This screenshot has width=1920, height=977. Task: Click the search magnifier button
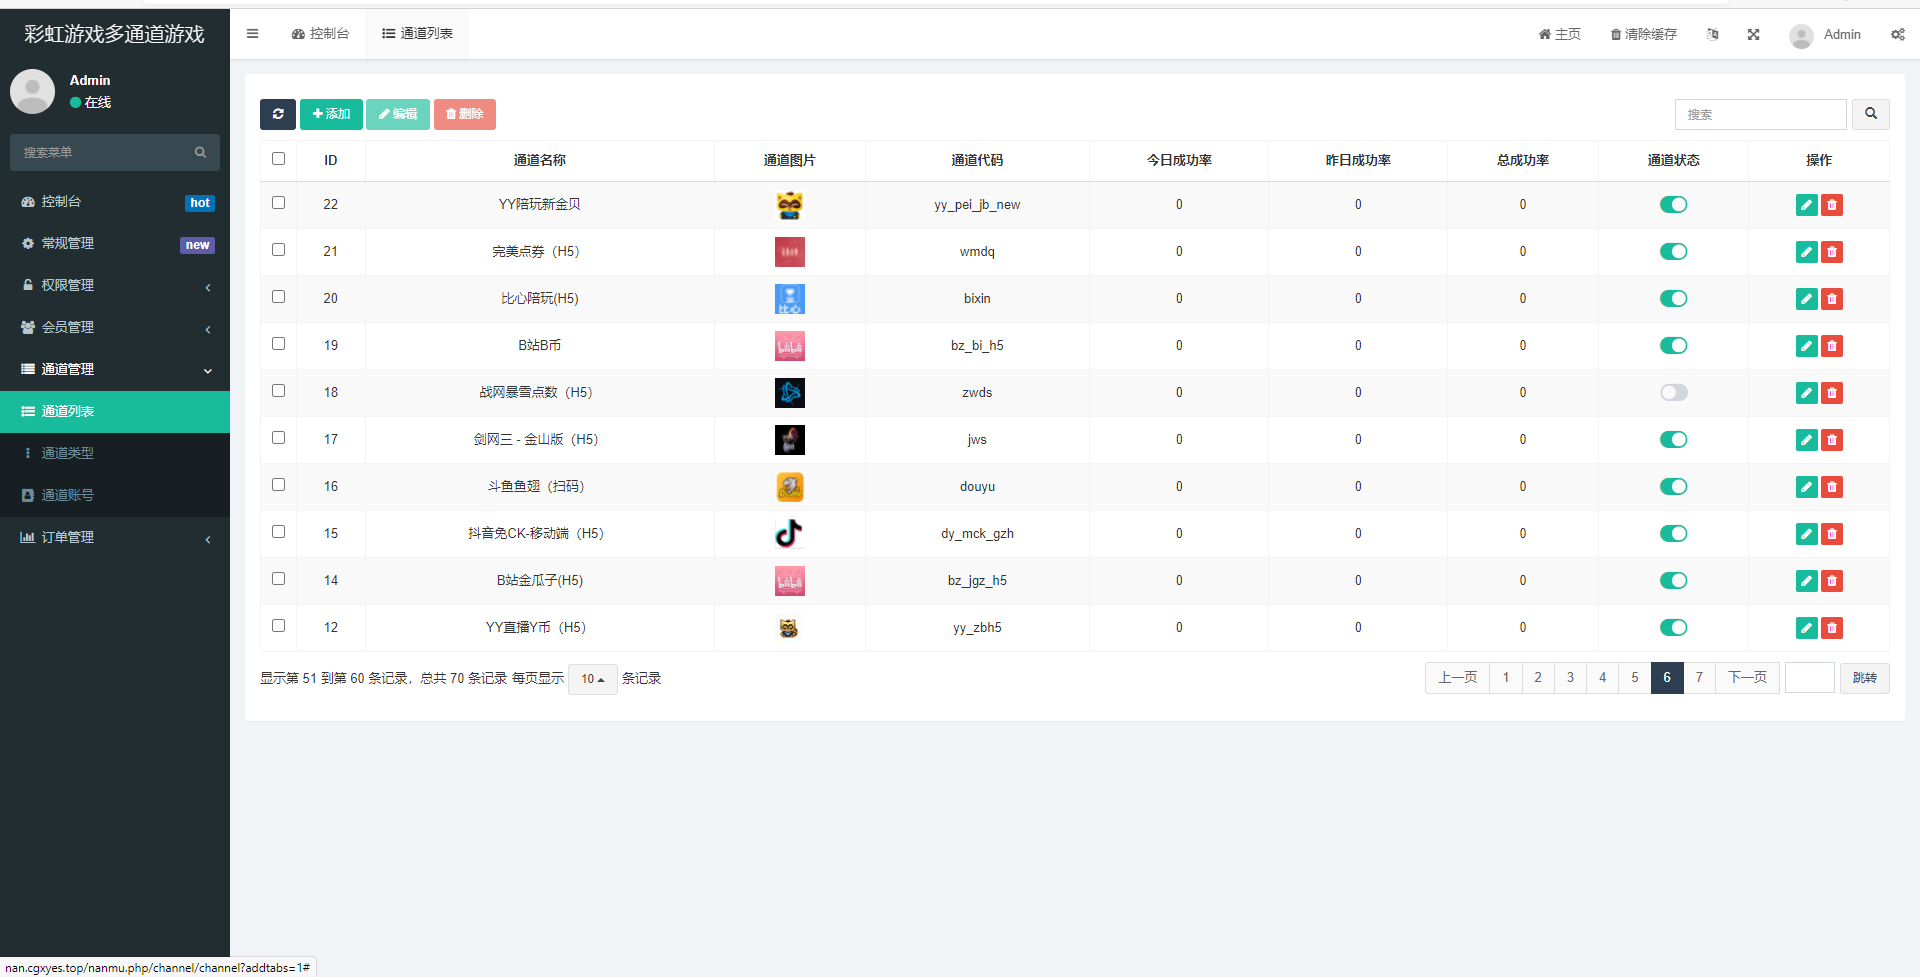pyautogui.click(x=1870, y=114)
